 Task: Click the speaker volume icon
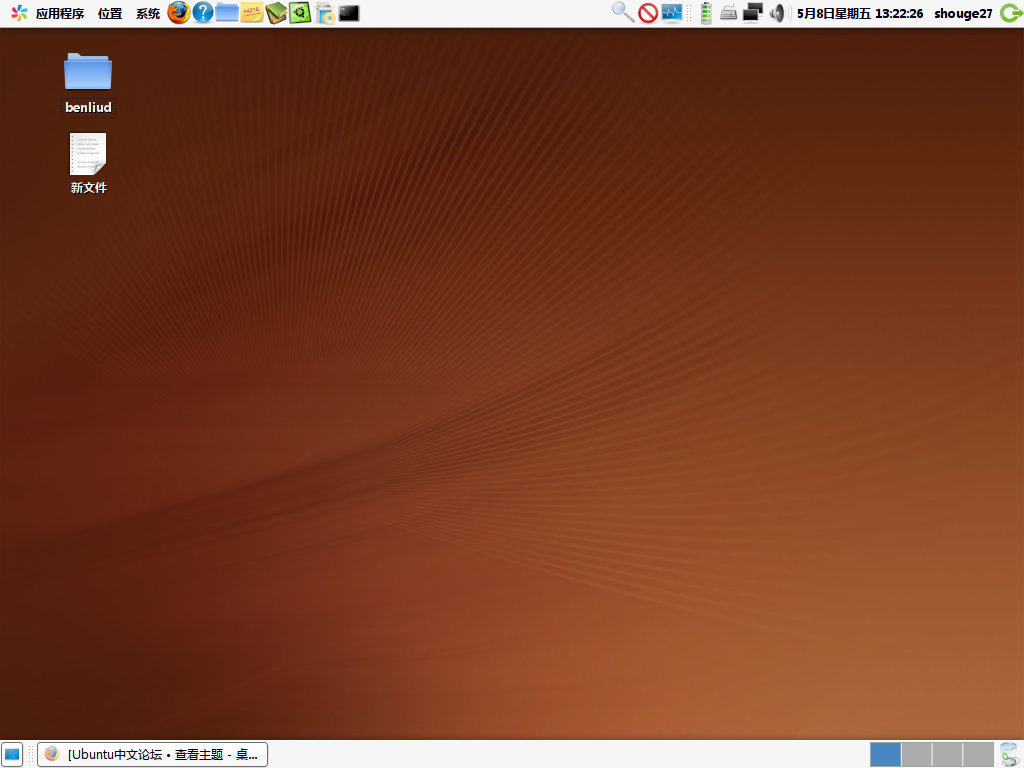point(777,13)
